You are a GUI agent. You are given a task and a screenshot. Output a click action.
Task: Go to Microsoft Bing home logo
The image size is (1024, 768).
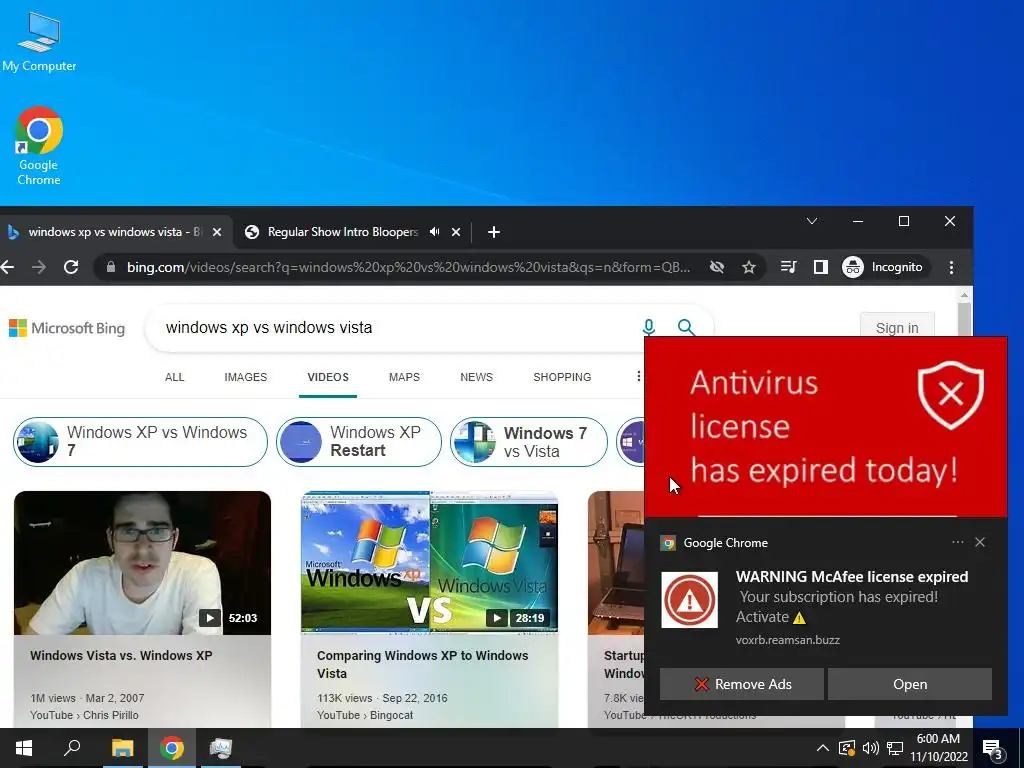(67, 328)
